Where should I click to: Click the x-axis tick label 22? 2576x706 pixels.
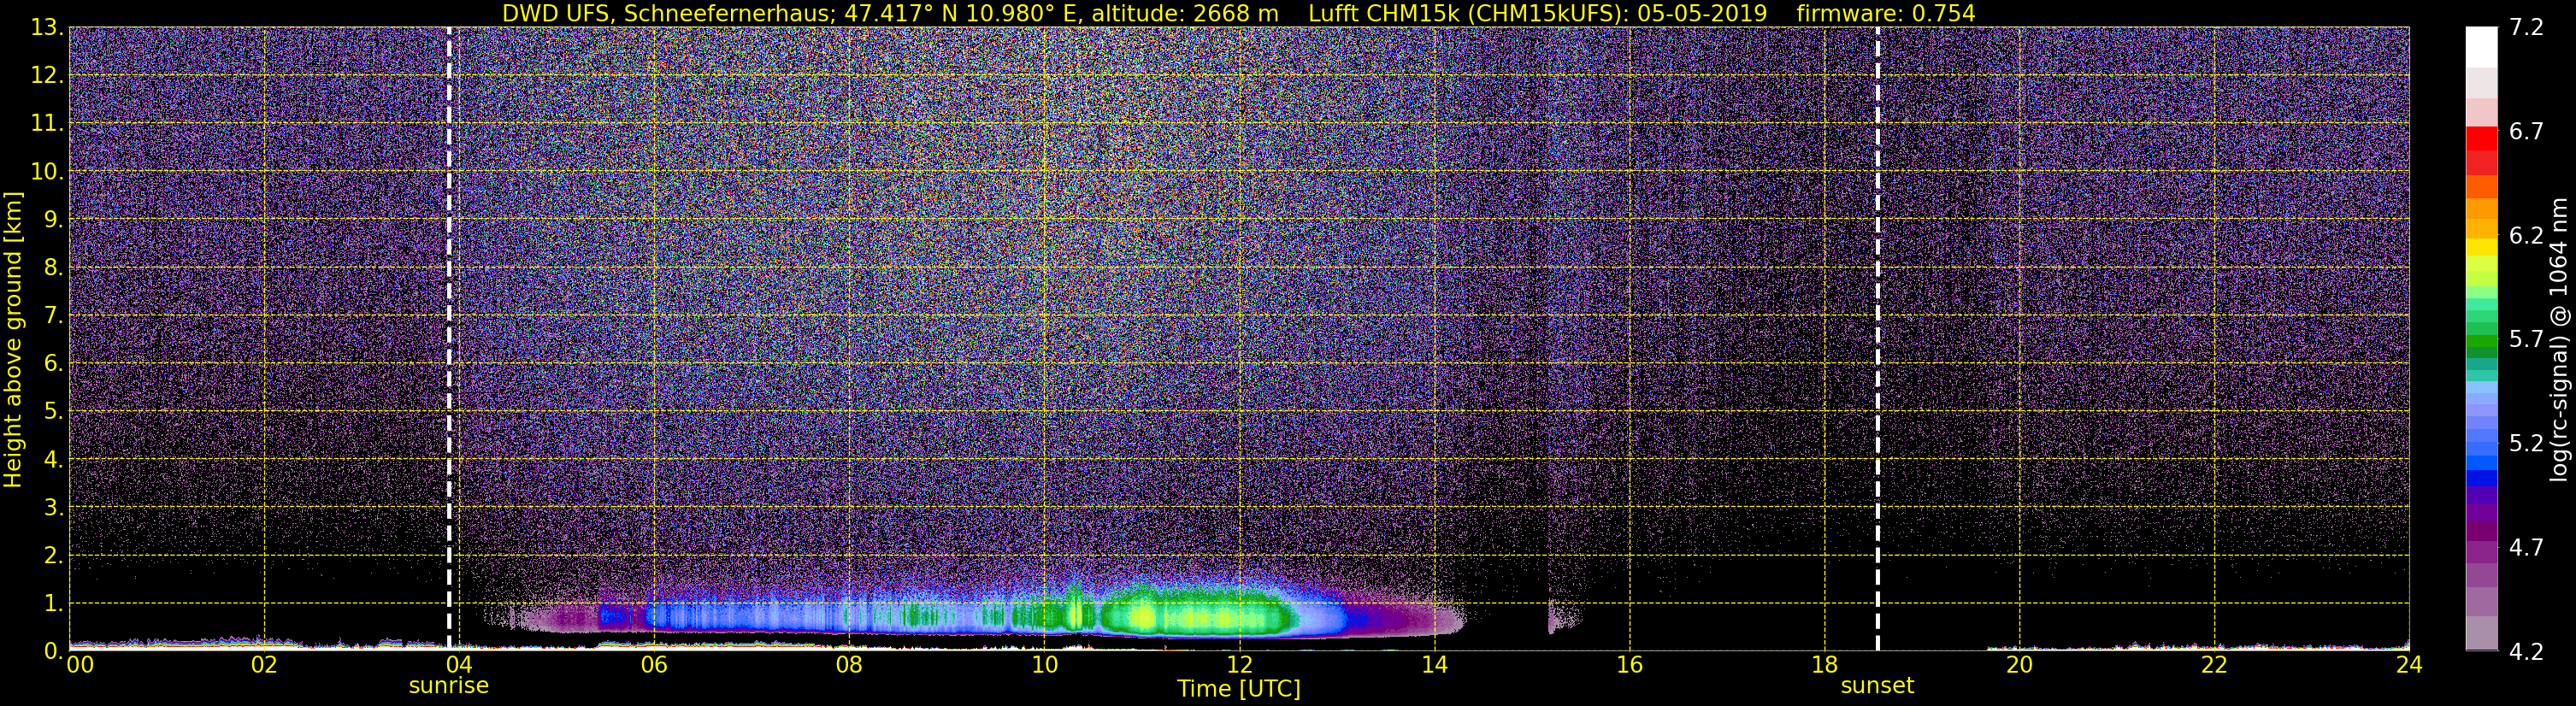pyautogui.click(x=2214, y=665)
